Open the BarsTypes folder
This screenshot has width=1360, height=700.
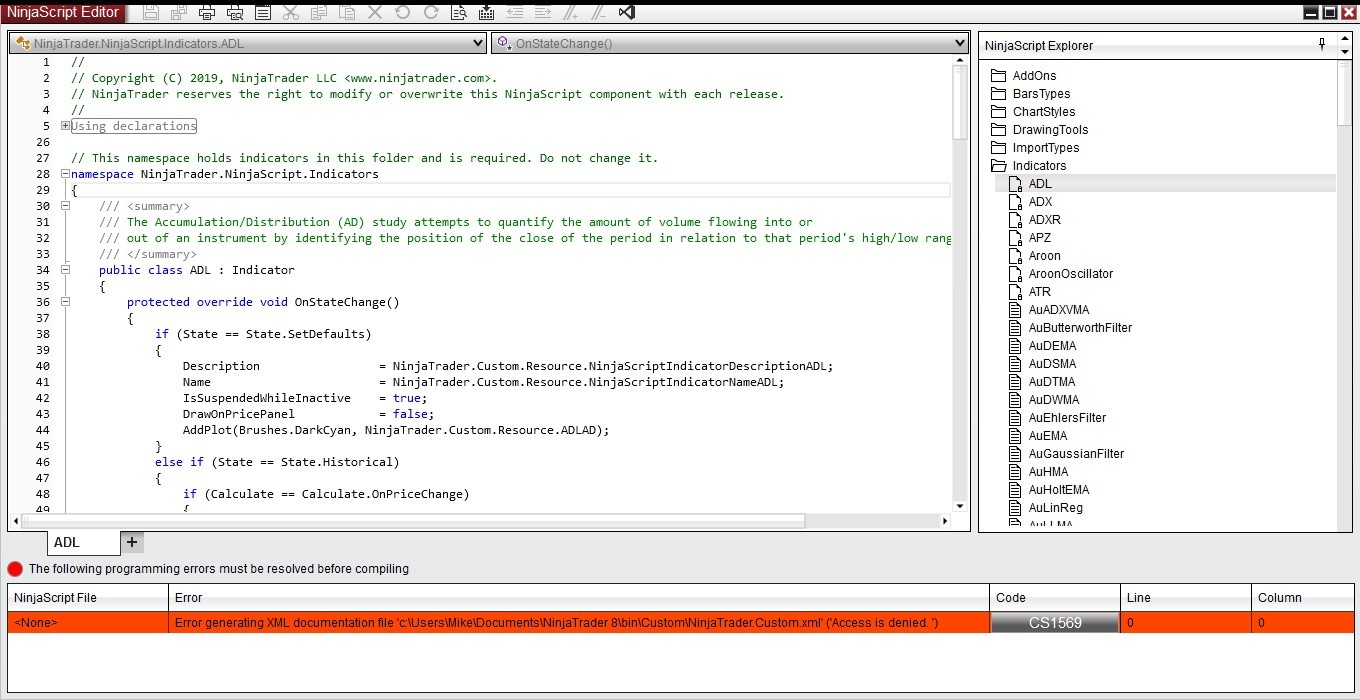click(1030, 94)
